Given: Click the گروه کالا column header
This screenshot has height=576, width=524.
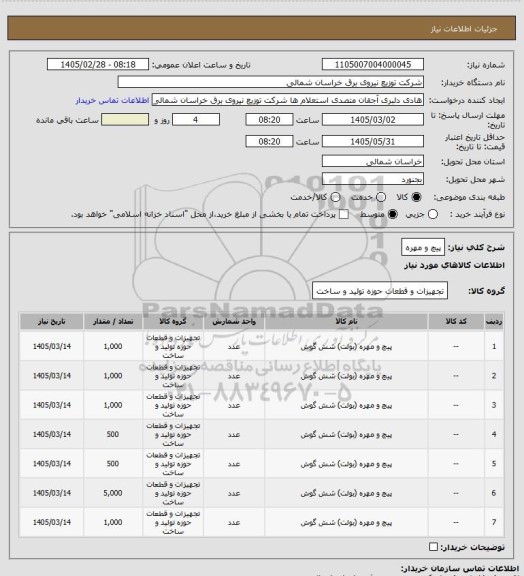Looking at the screenshot, I should click(x=173, y=321).
